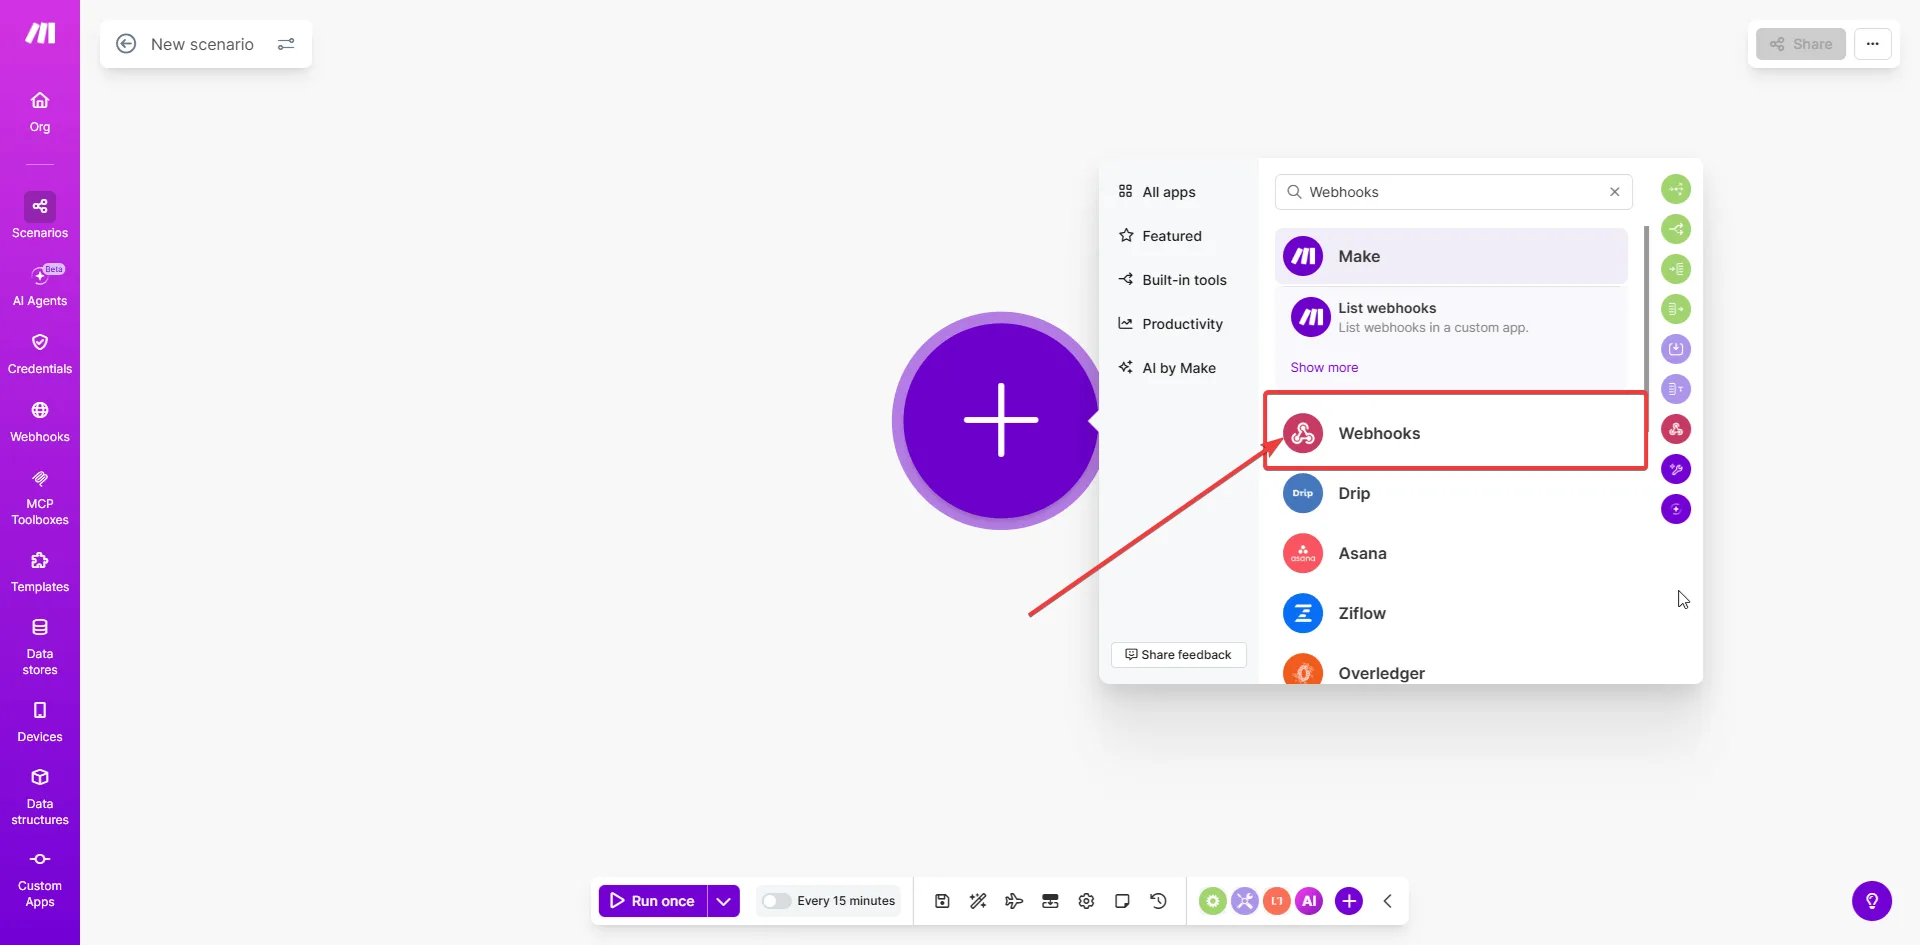Click the AI favorite in toolbar
This screenshot has width=1920, height=945.
(x=1309, y=901)
